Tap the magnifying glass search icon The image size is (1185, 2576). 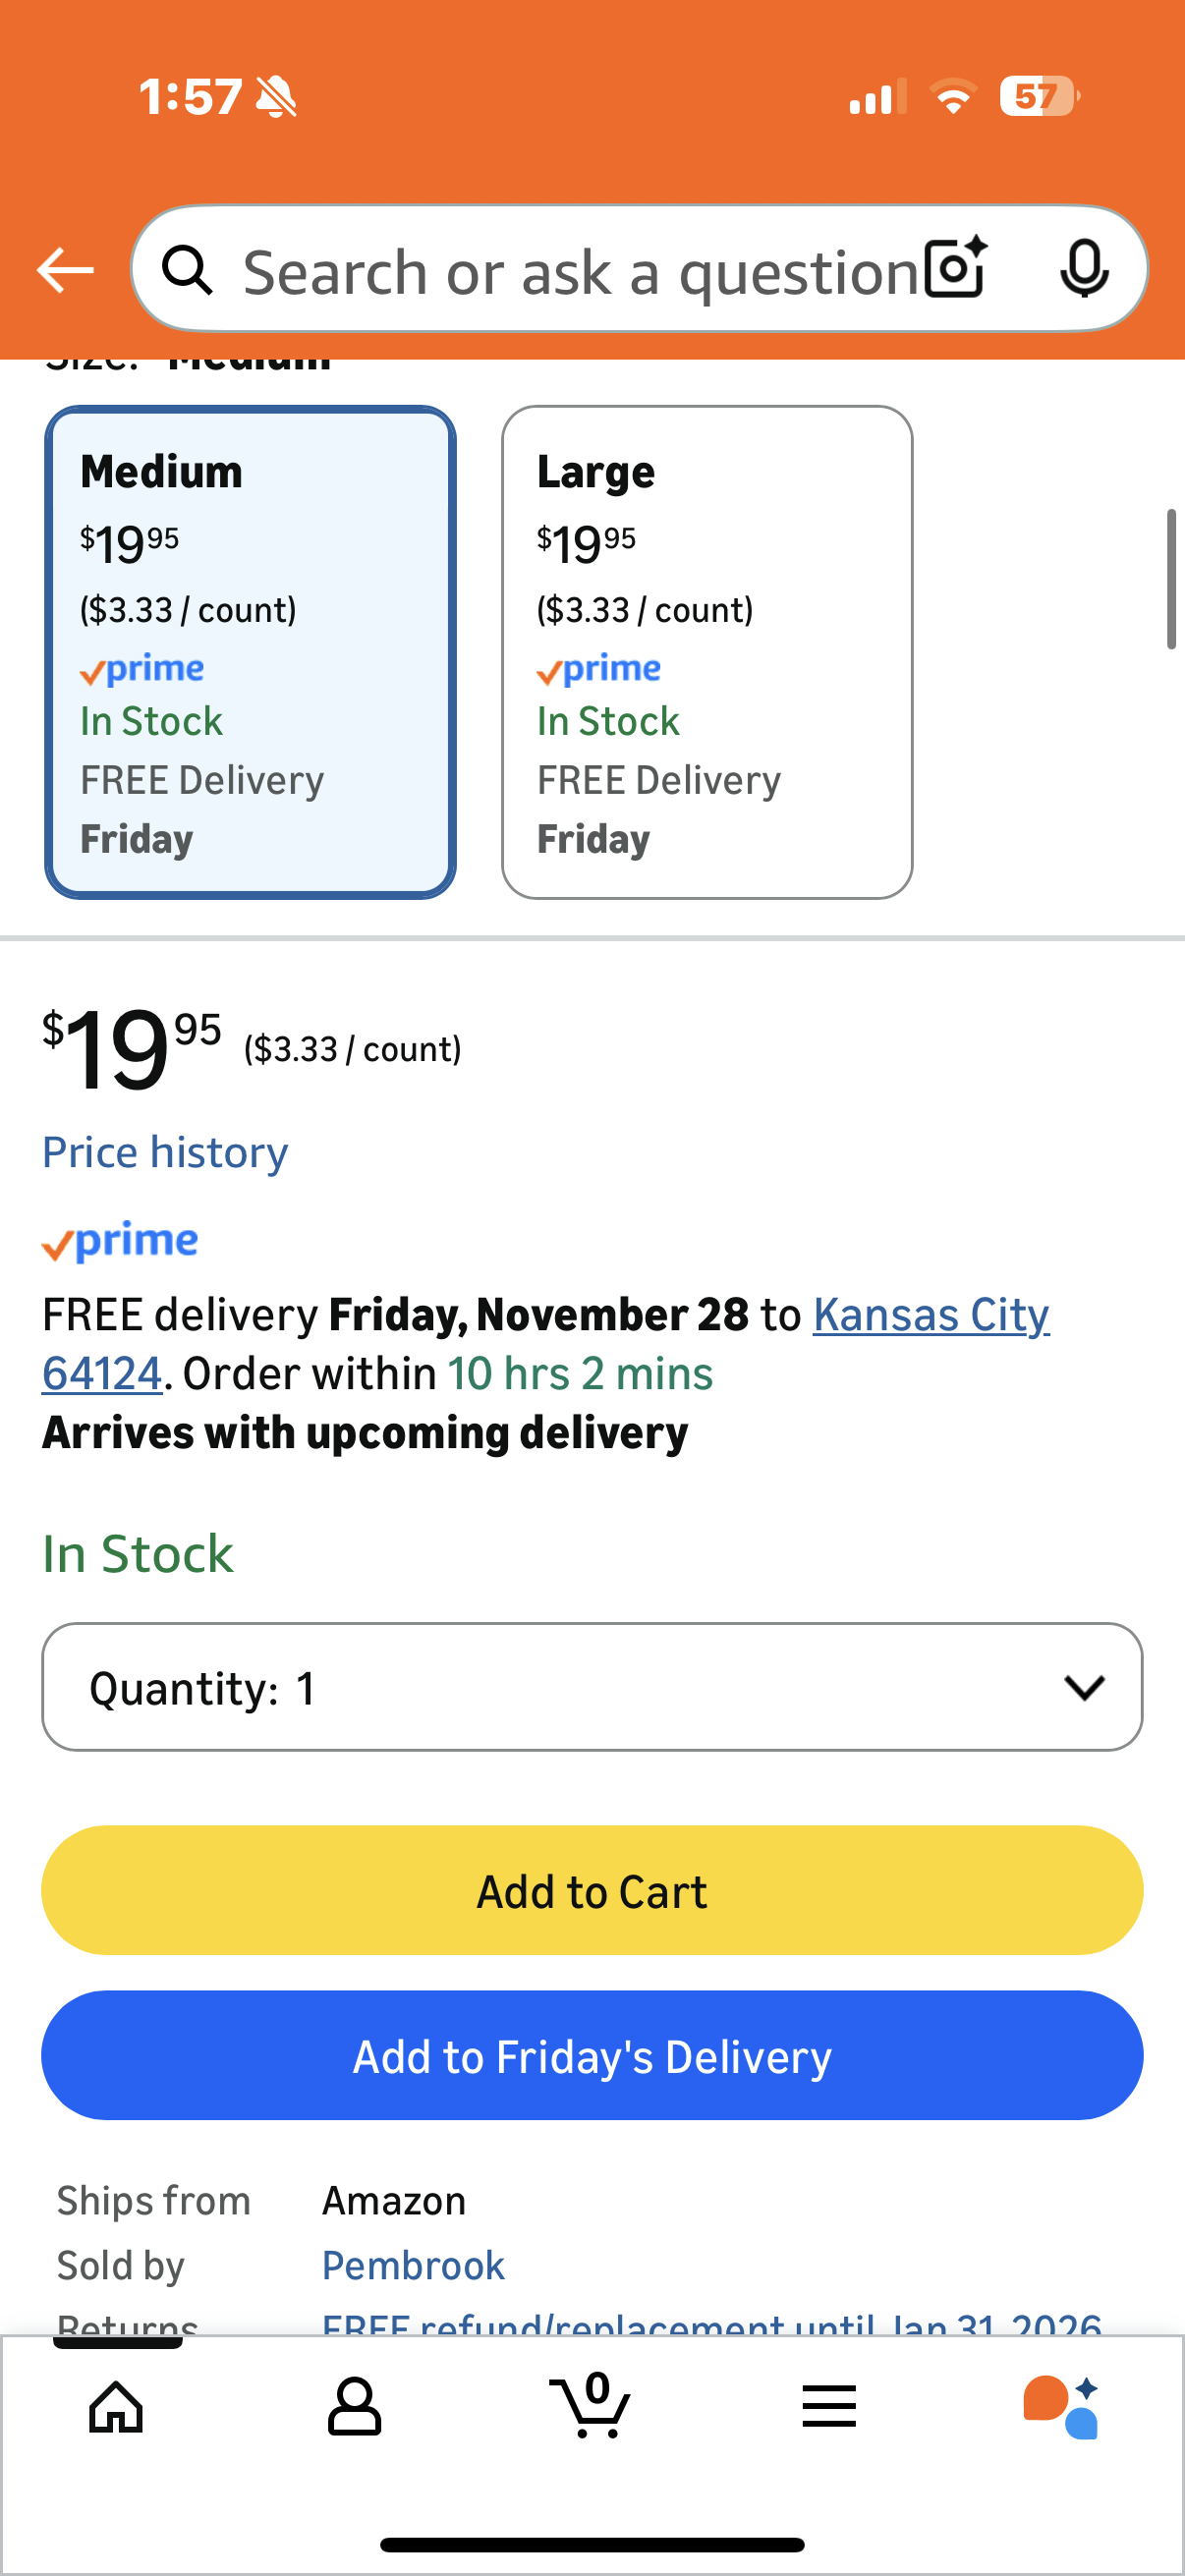[x=187, y=270]
